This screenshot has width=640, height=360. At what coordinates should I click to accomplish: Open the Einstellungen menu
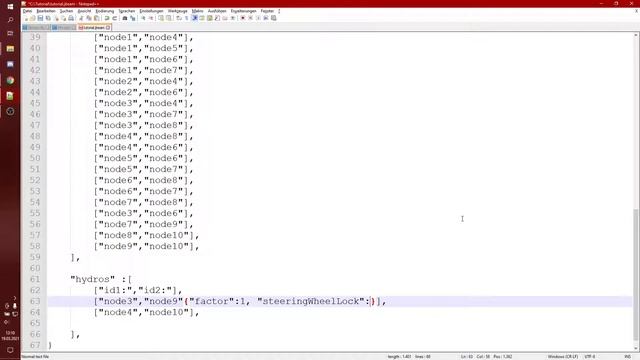click(x=151, y=11)
